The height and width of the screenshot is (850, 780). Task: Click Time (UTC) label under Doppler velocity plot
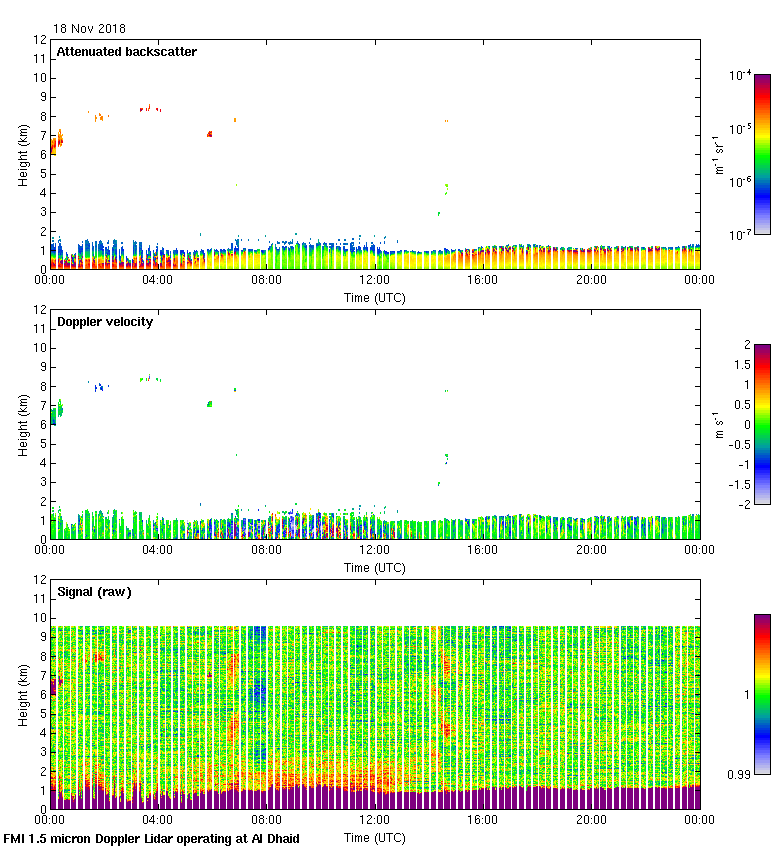tap(375, 567)
